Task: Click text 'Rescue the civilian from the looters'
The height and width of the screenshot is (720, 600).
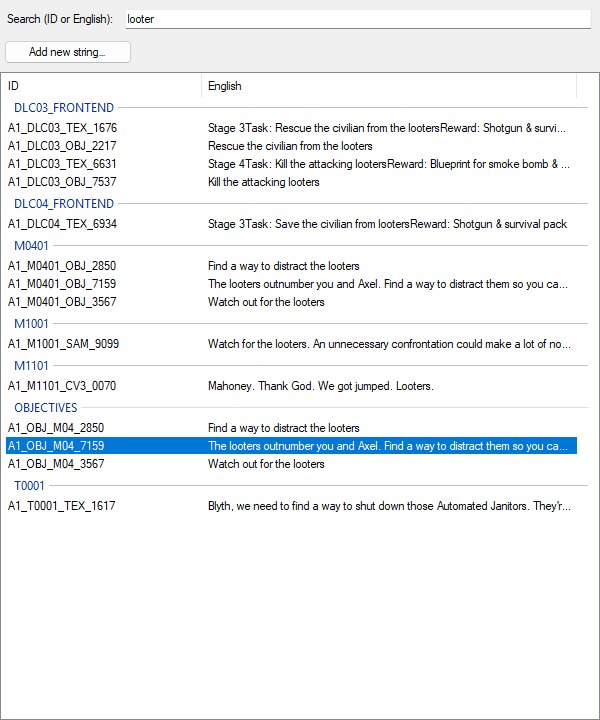Action: point(290,146)
